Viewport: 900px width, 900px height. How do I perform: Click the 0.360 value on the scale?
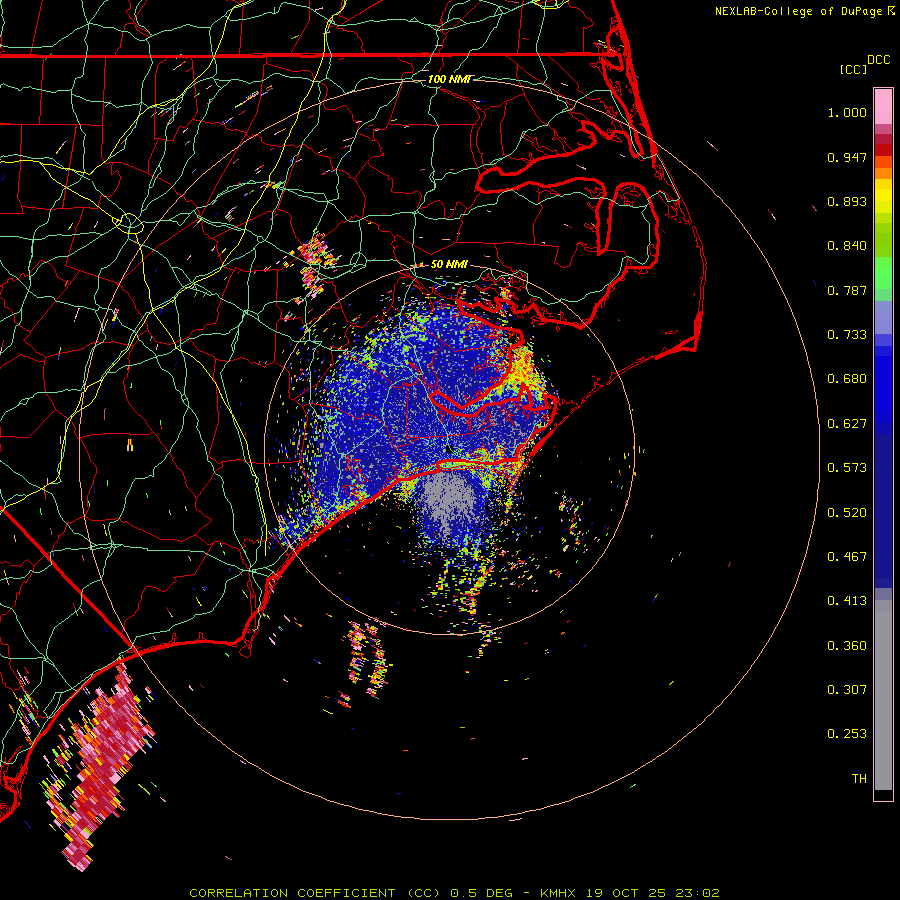847,646
